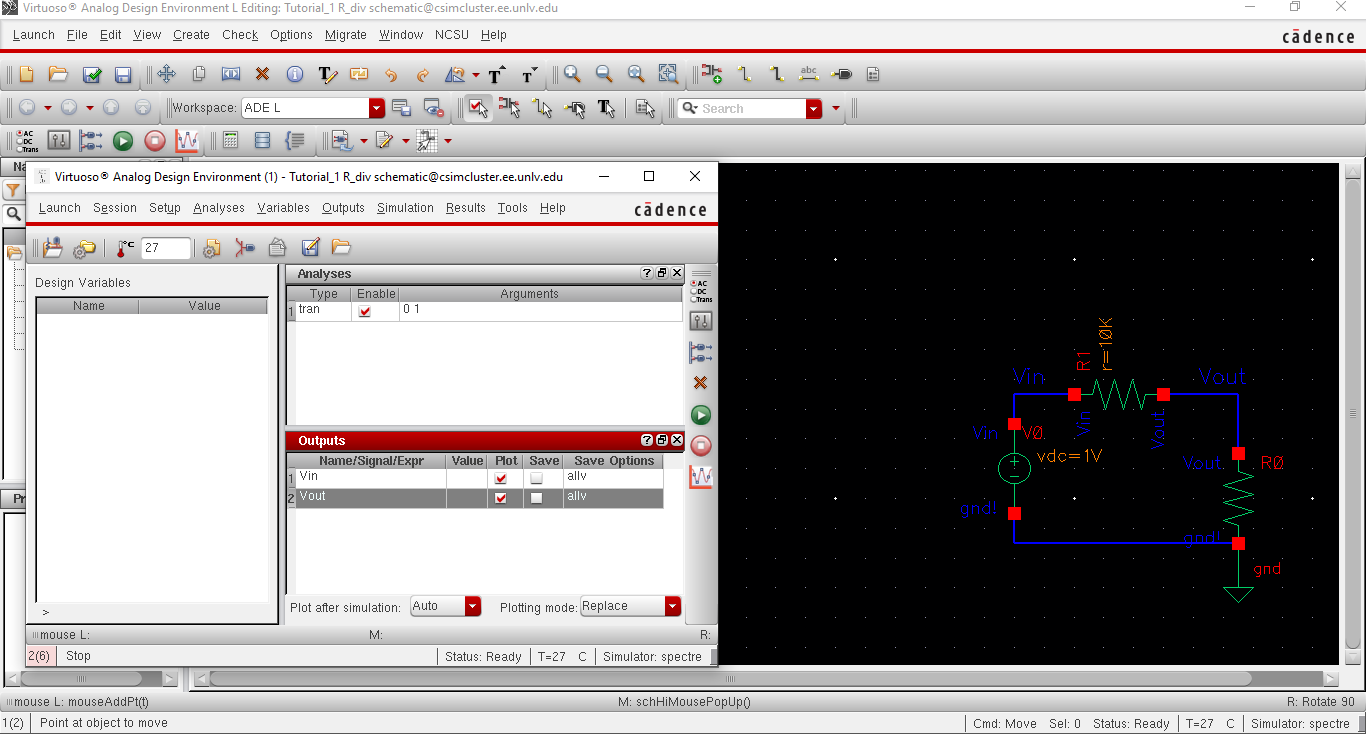This screenshot has width=1366, height=734.
Task: Click the Undo arrow icon
Action: pos(390,75)
